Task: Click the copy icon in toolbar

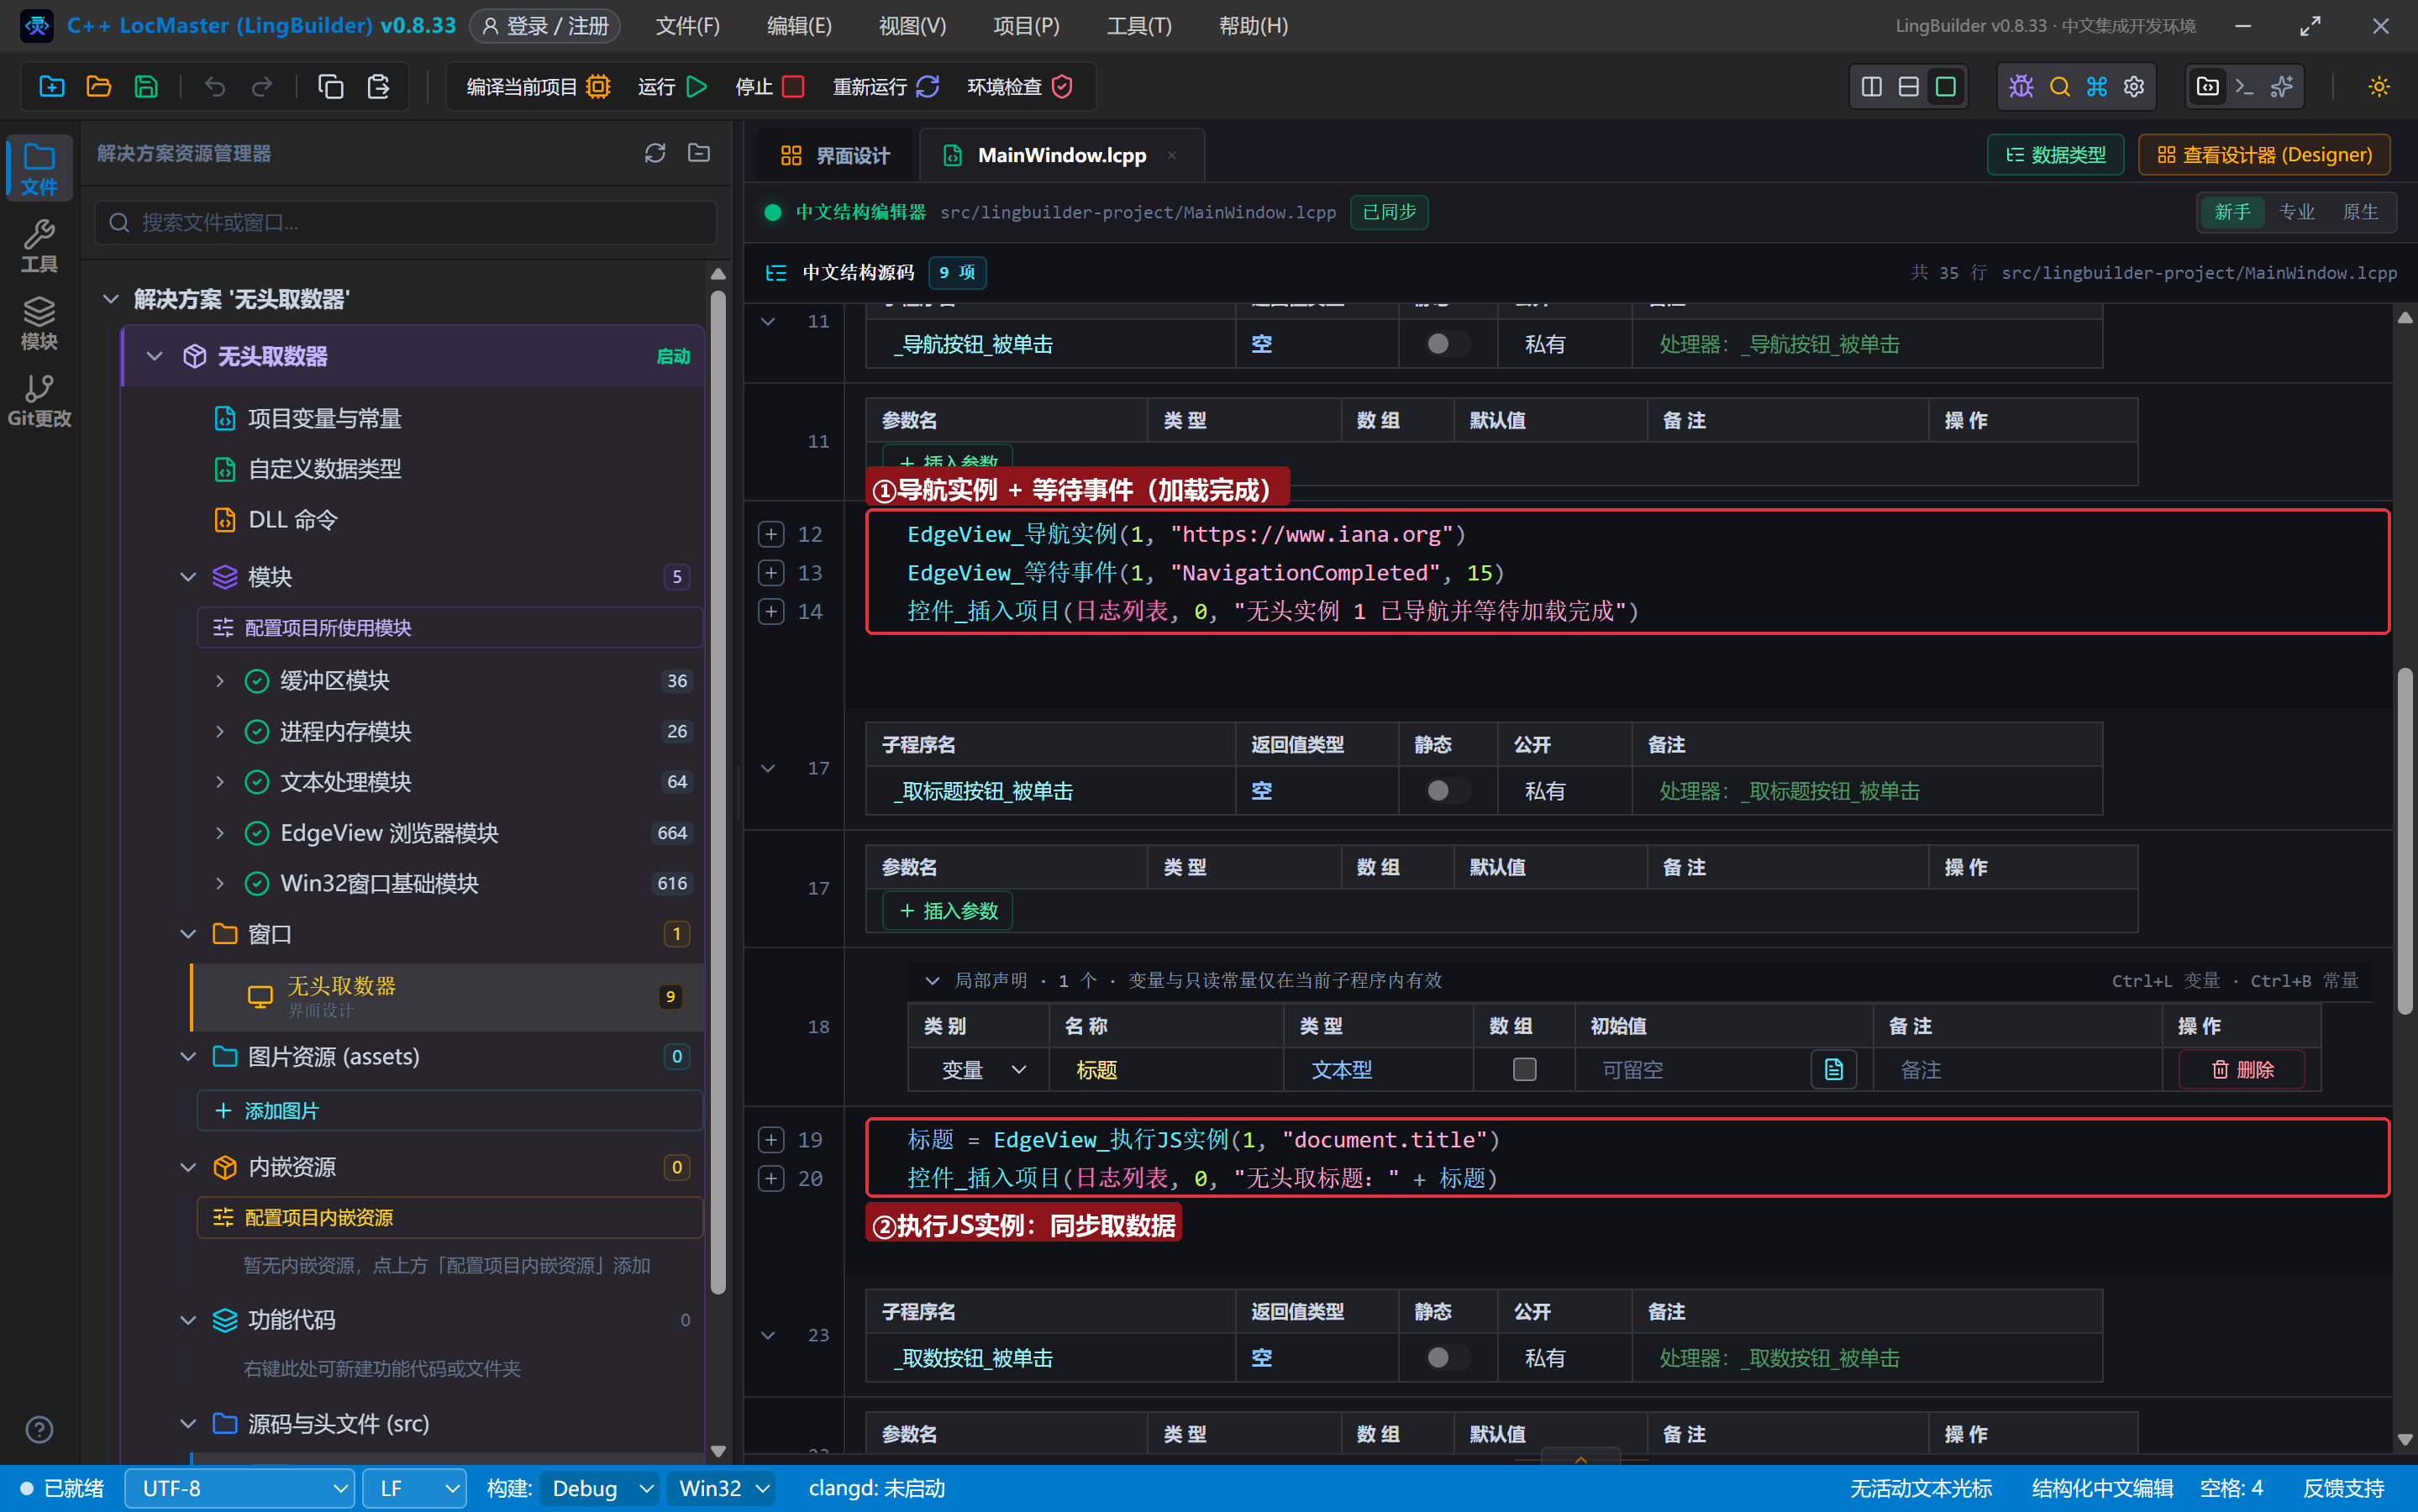Action: [x=330, y=87]
